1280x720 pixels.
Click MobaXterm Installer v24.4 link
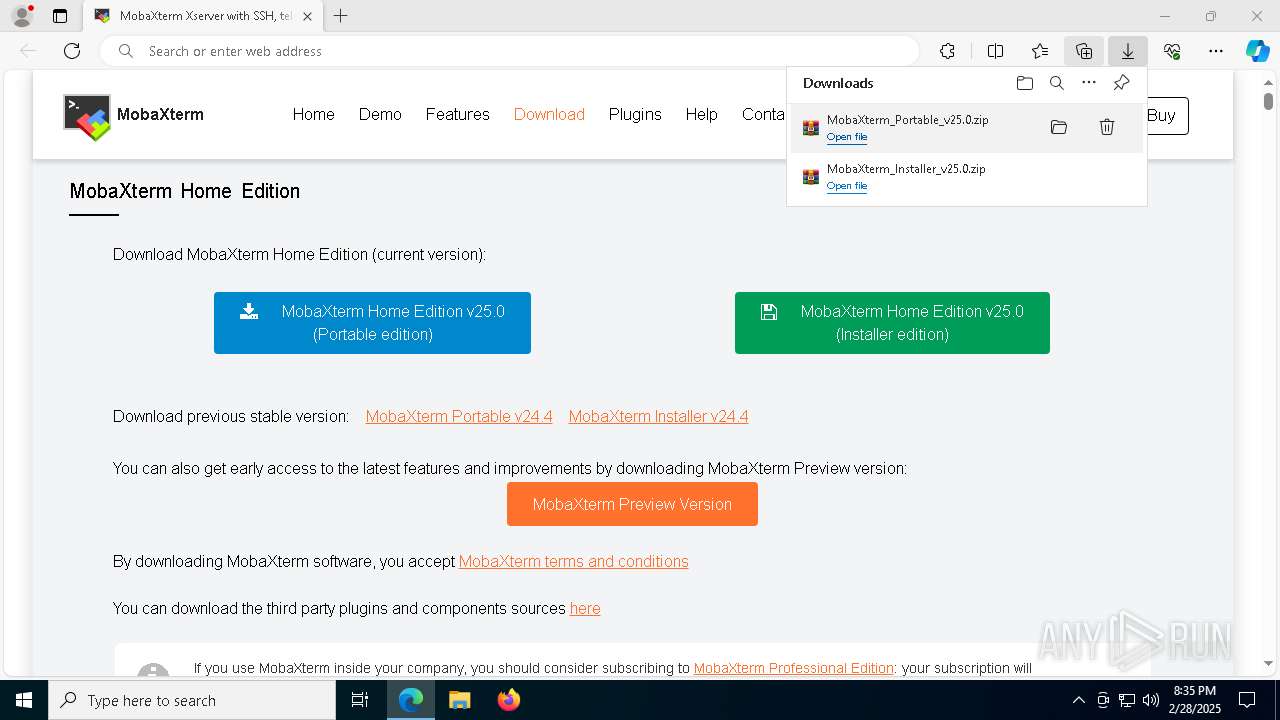click(658, 417)
